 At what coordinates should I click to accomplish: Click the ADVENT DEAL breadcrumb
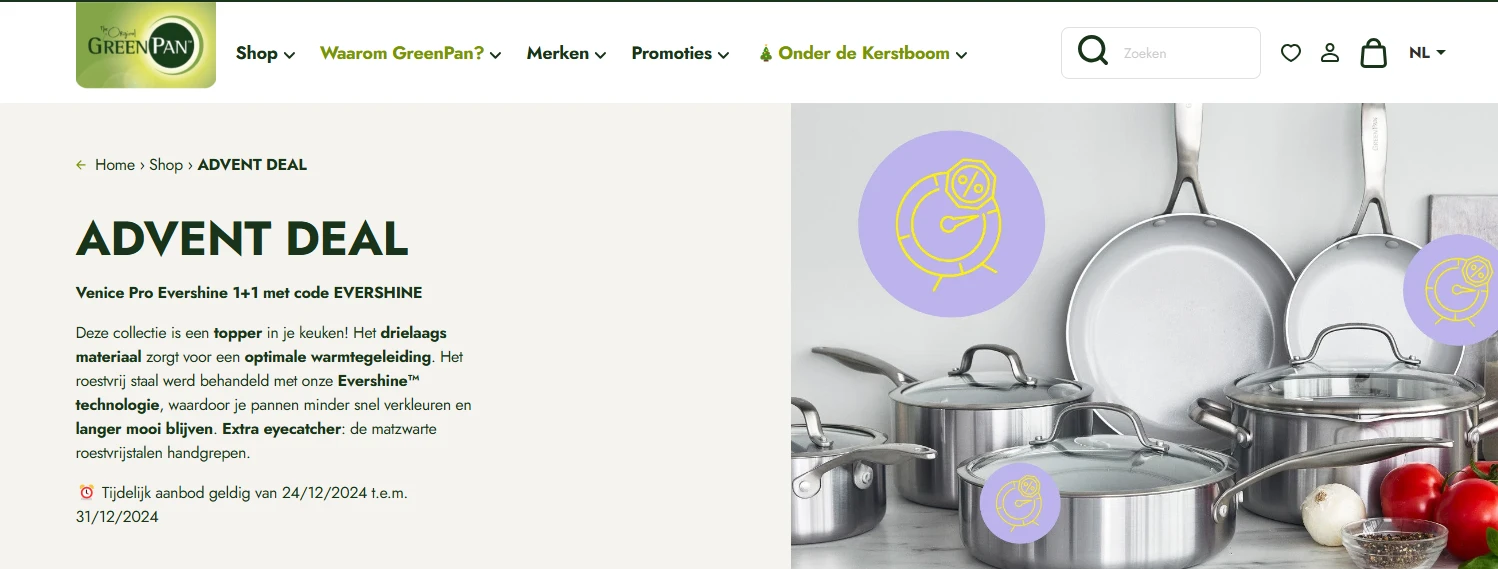point(252,165)
